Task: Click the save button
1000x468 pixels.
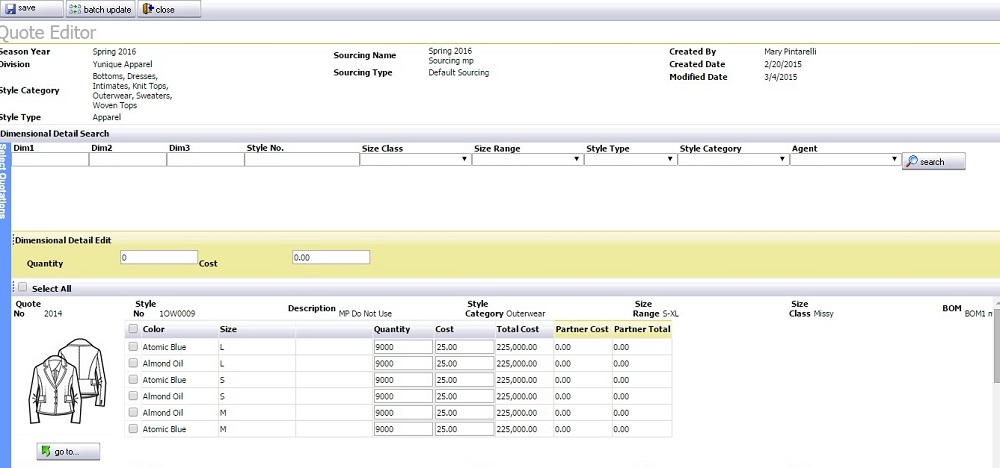Action: [31, 9]
